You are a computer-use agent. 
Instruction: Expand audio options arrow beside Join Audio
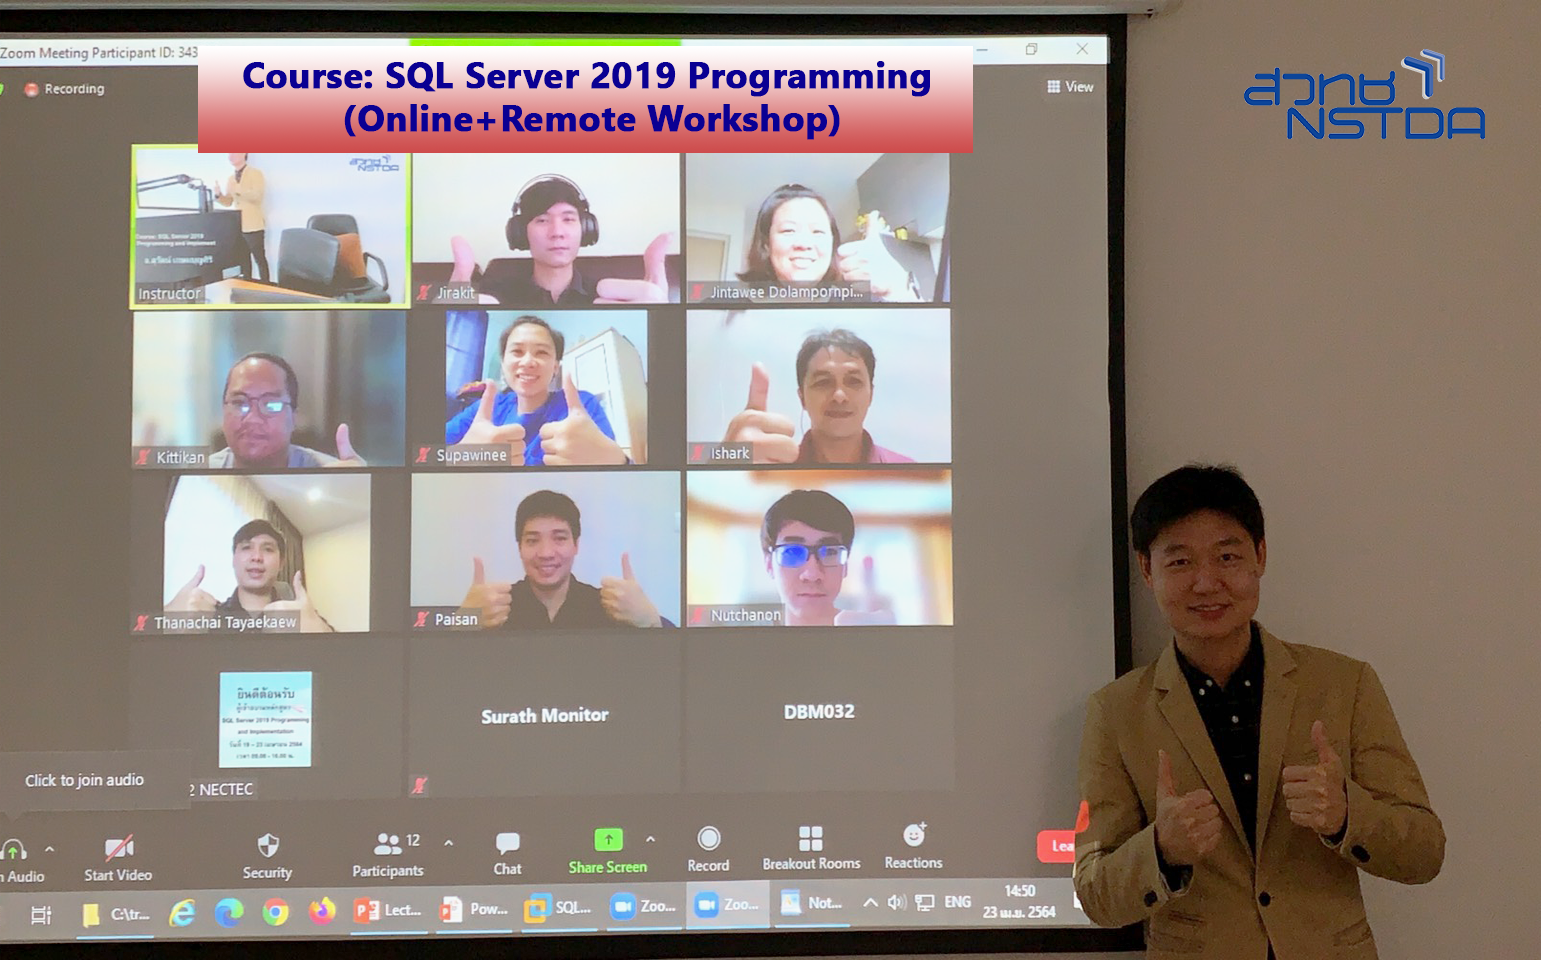coord(49,849)
